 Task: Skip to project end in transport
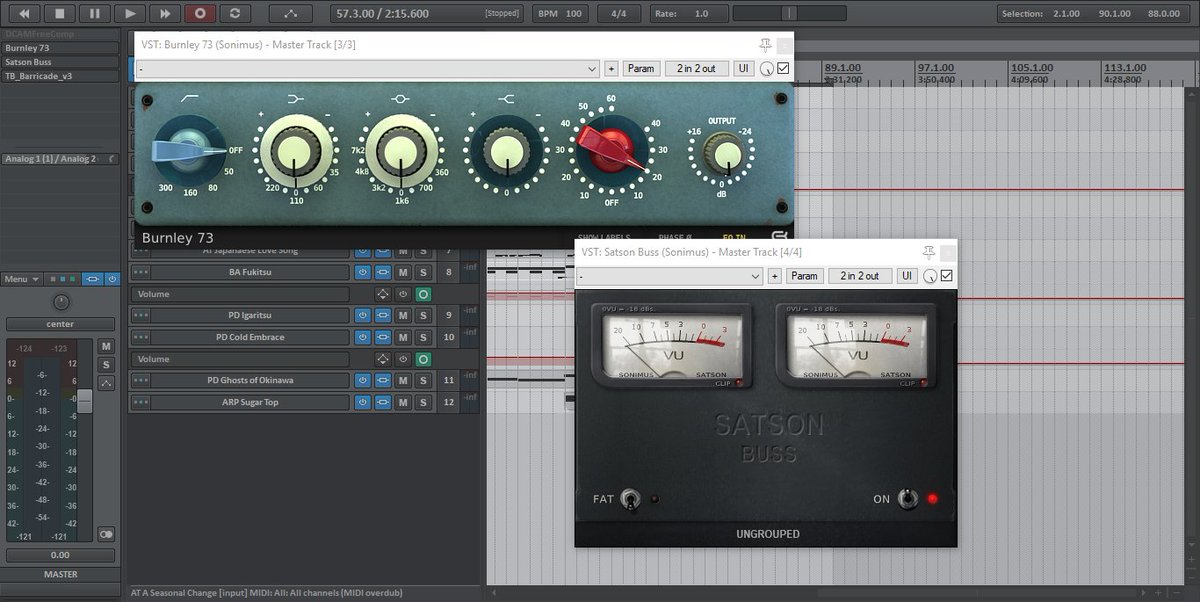(165, 13)
